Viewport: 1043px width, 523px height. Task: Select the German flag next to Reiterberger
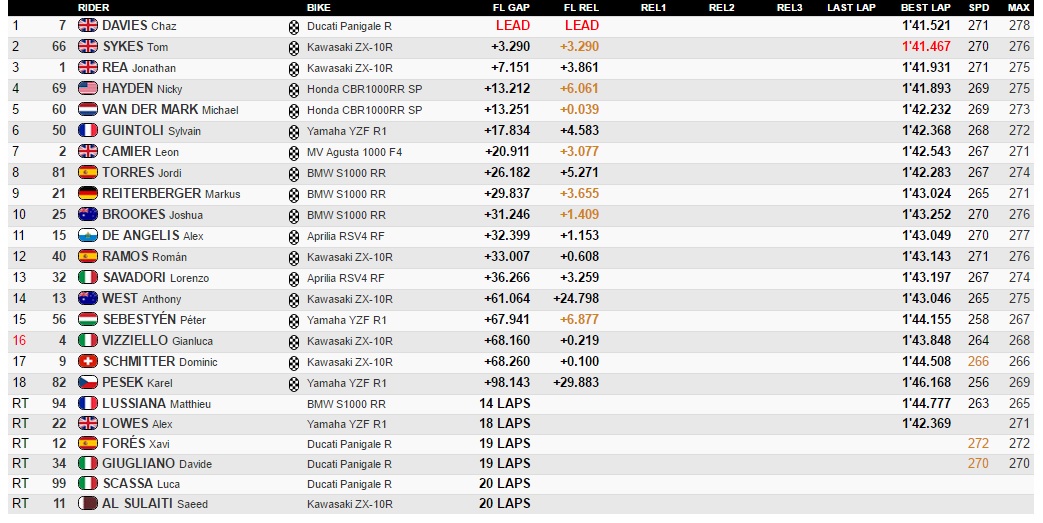coord(88,194)
